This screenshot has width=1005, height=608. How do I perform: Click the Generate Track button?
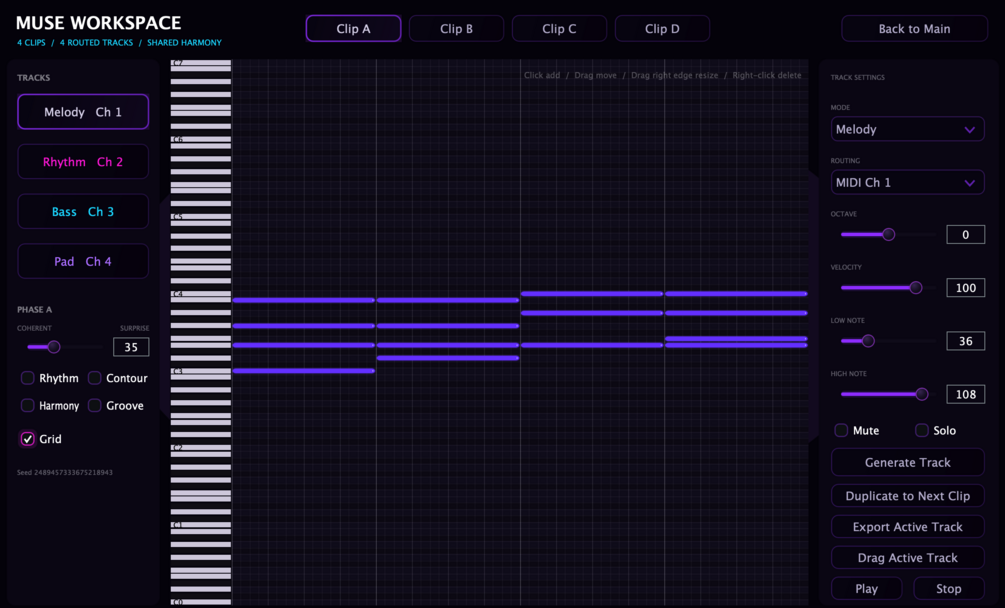908,463
